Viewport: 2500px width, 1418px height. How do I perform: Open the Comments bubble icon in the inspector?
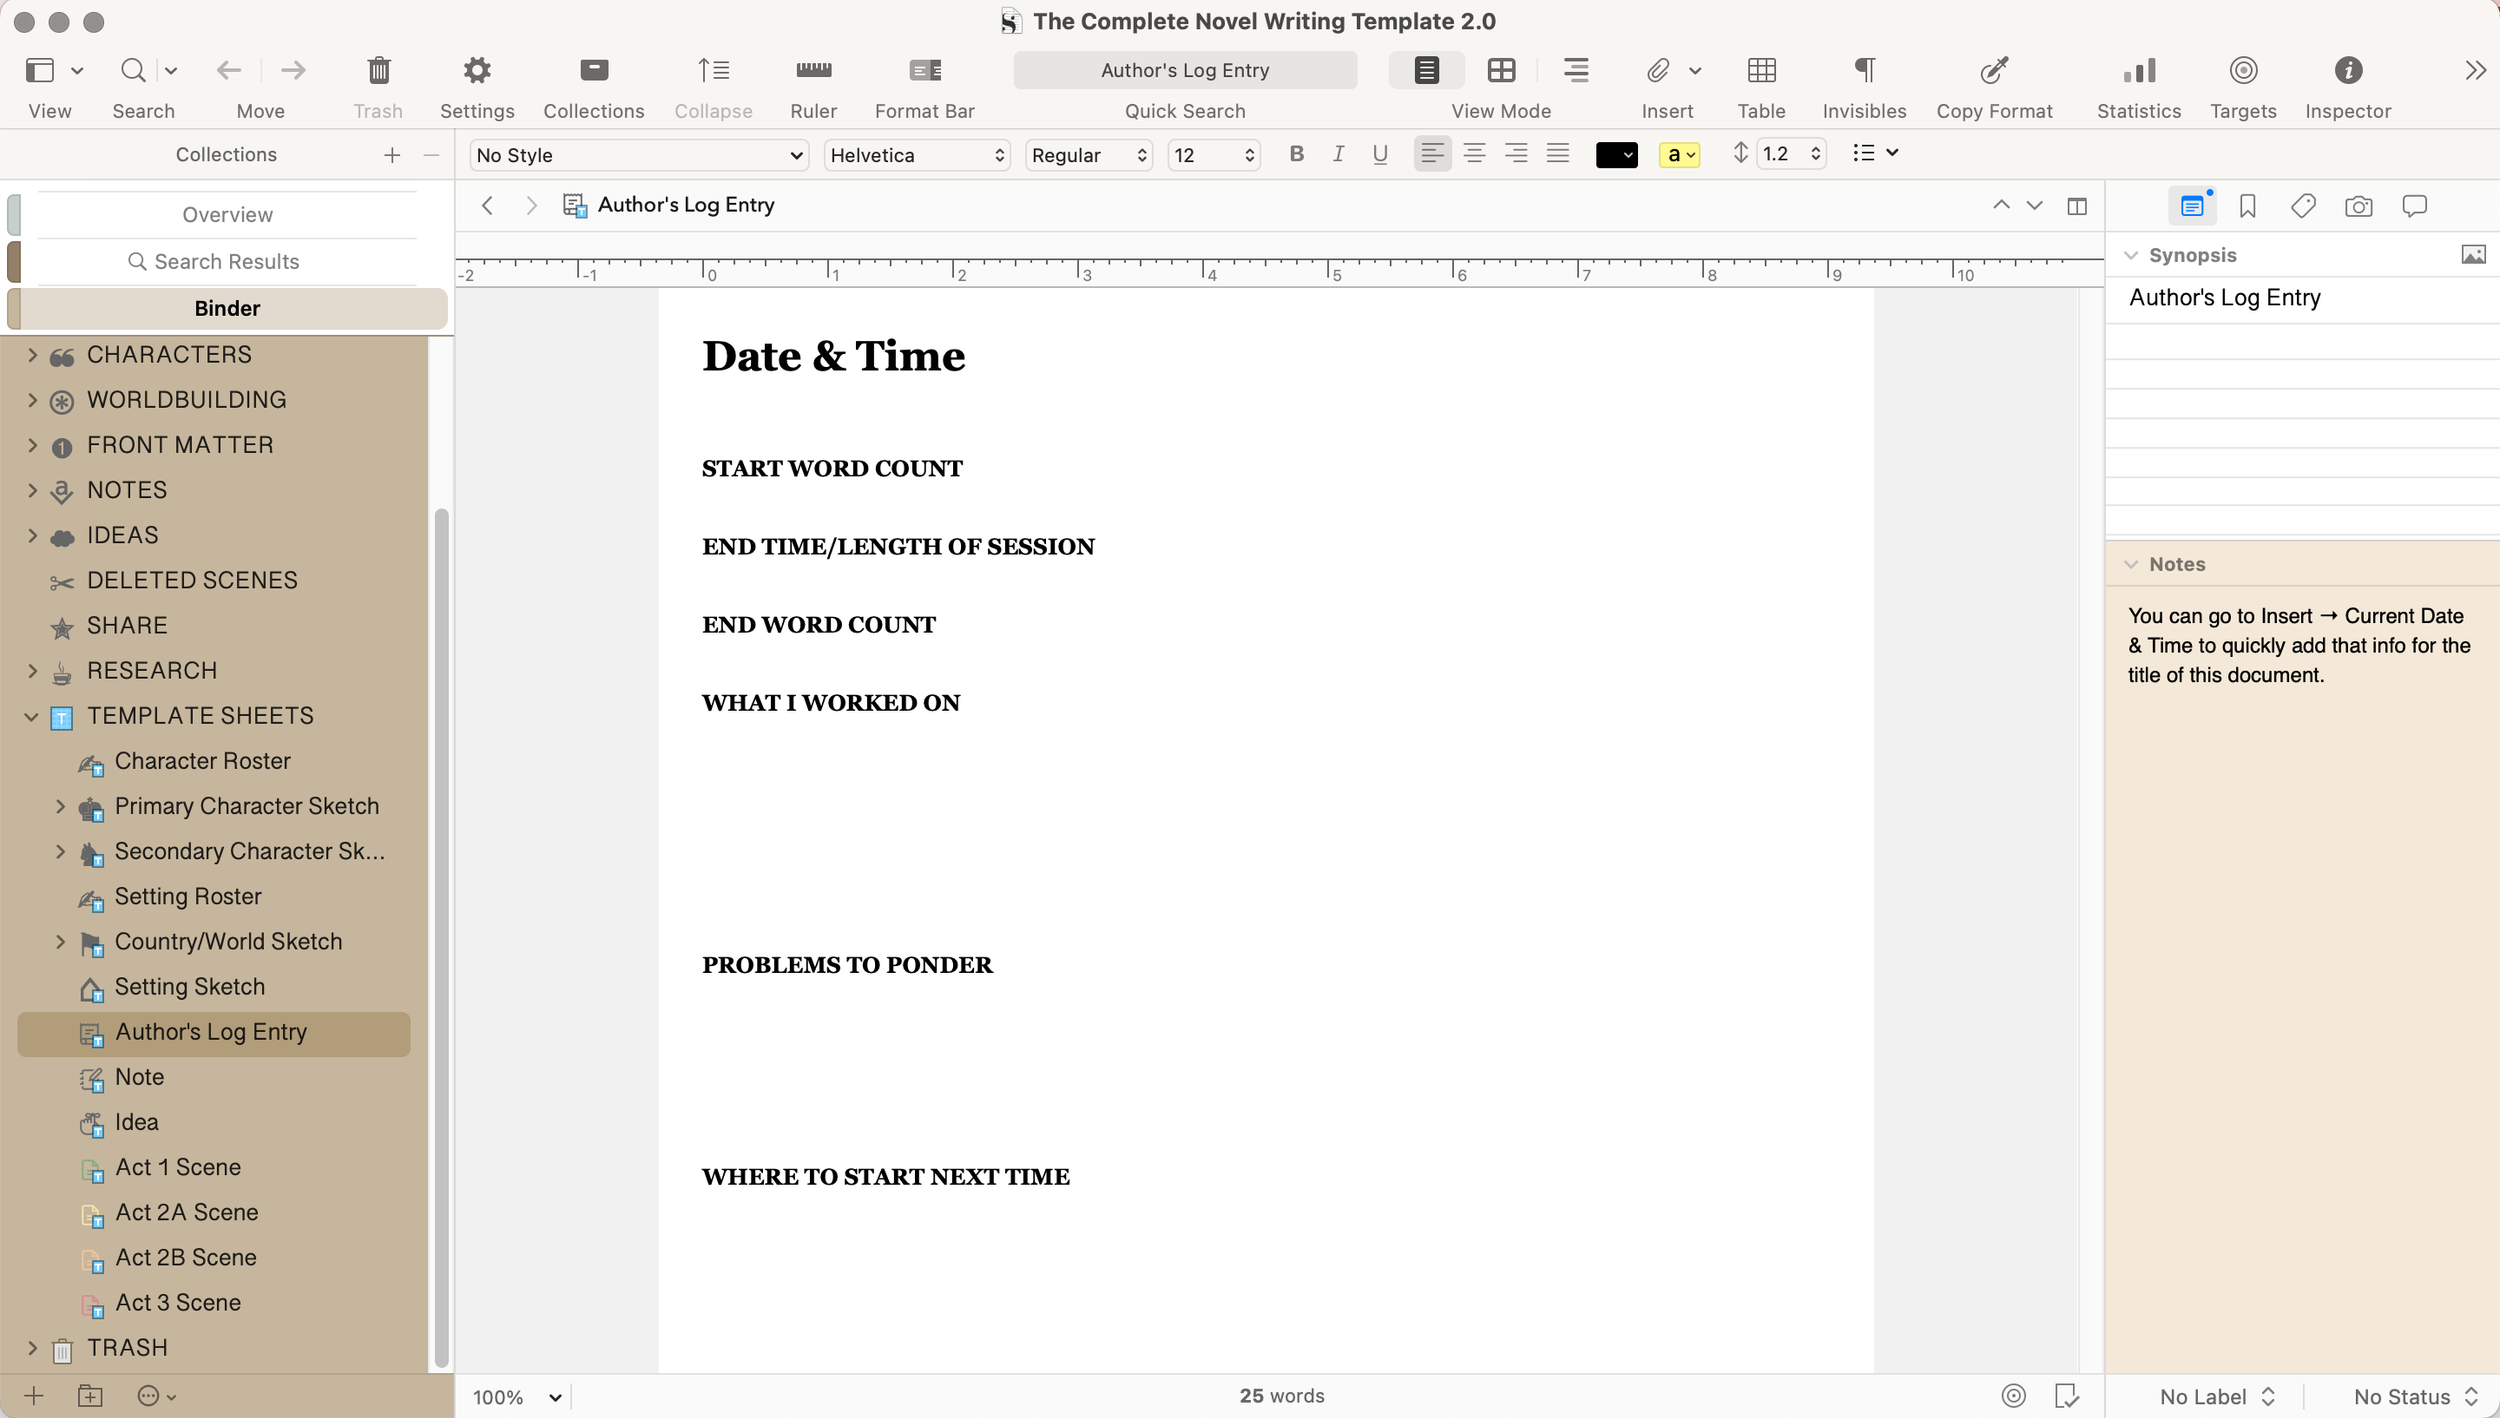2414,205
